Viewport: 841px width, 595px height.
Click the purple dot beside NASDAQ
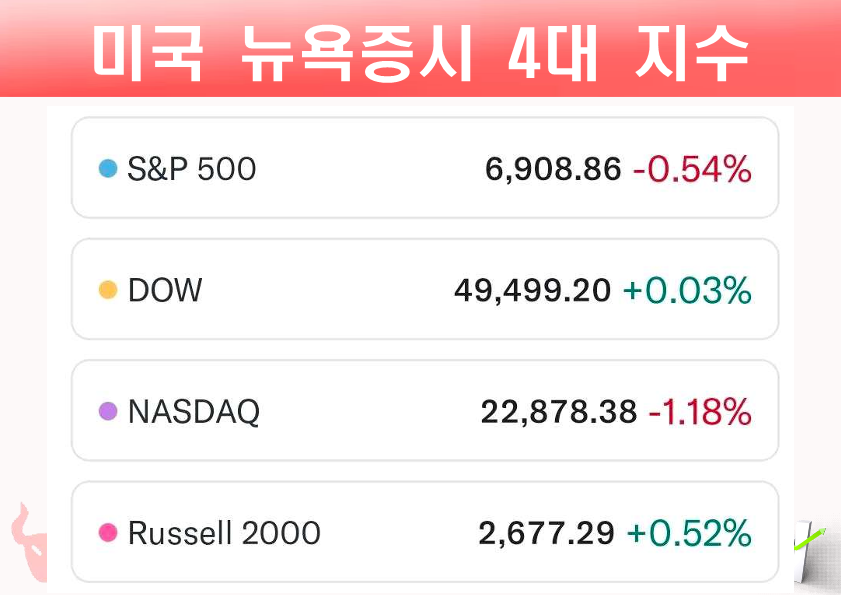pos(108,411)
